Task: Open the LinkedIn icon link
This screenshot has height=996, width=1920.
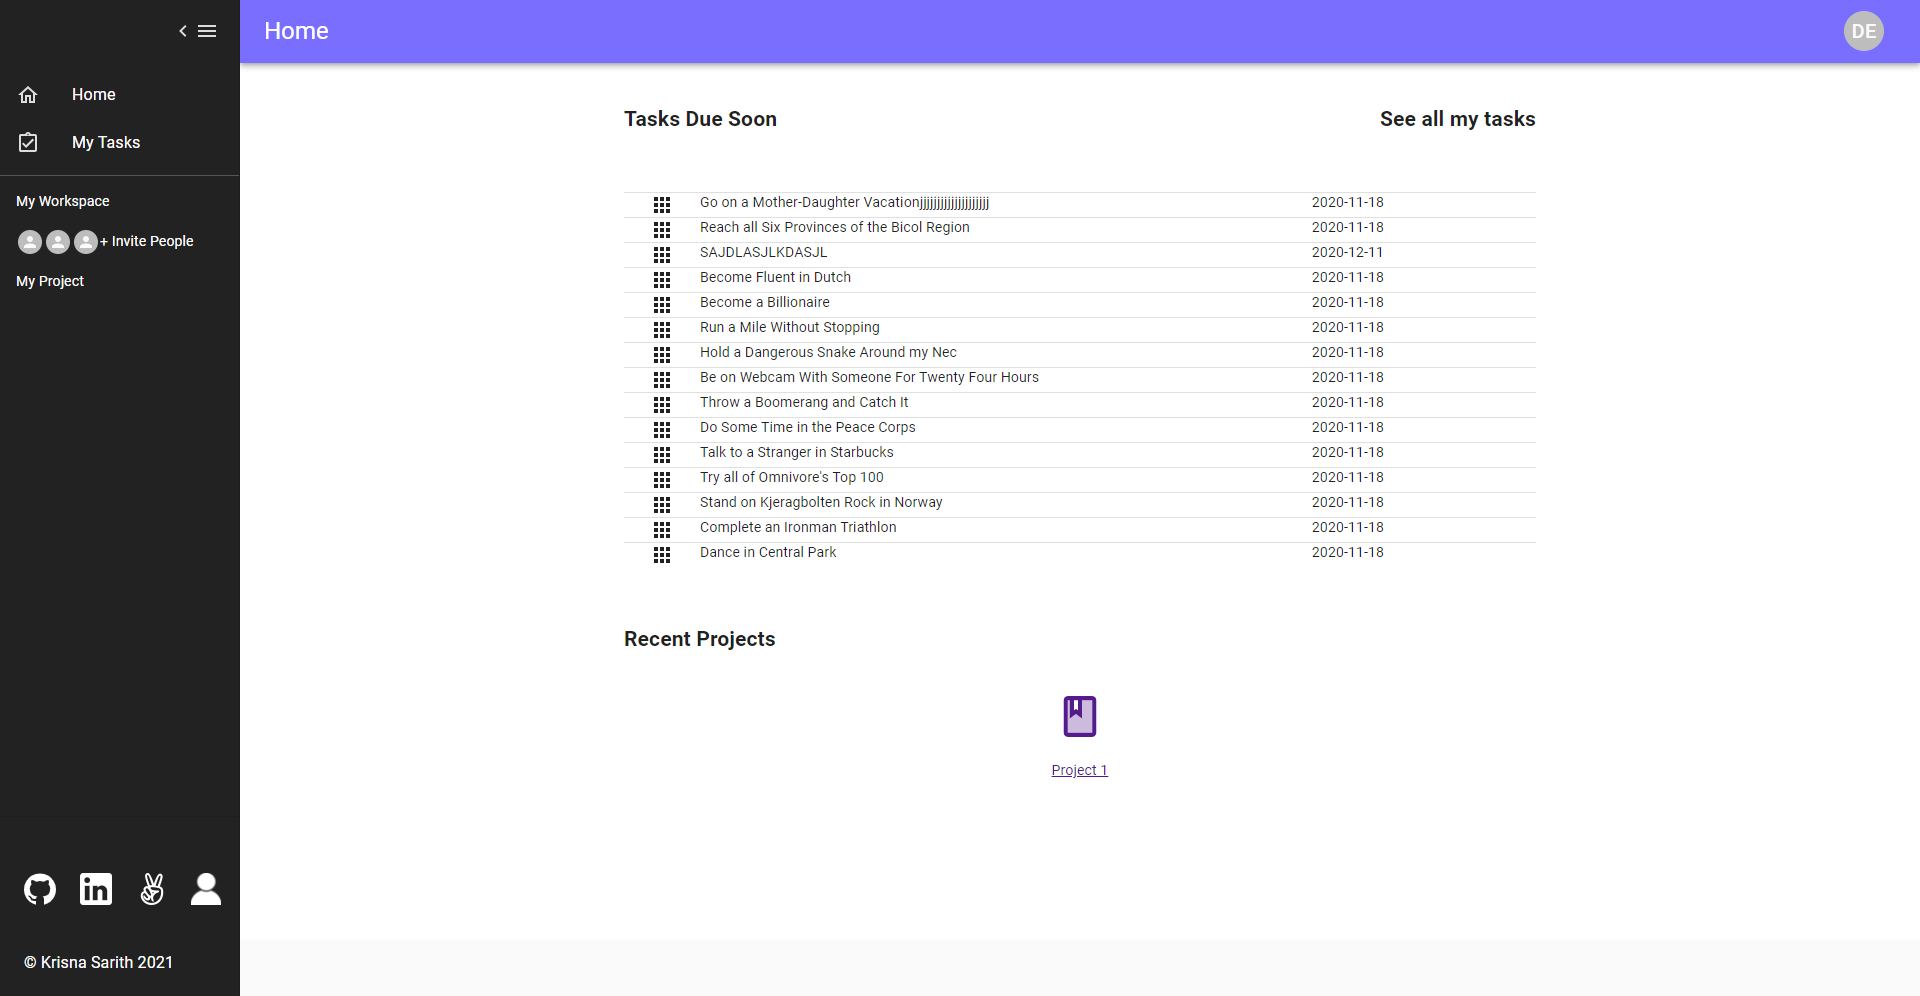Action: click(96, 889)
